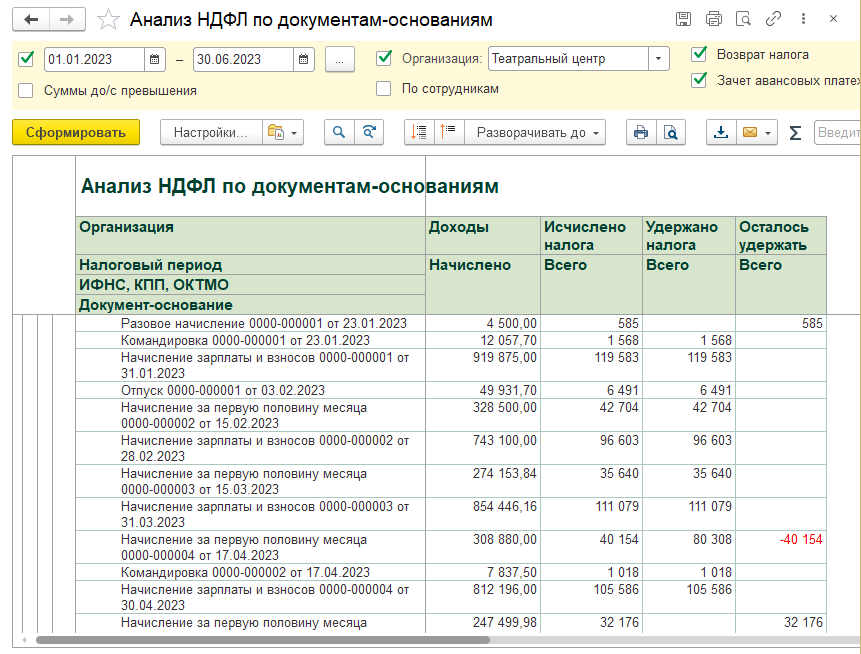Go forward with the right arrow button
Image resolution: width=861 pixels, height=654 pixels.
[67, 20]
